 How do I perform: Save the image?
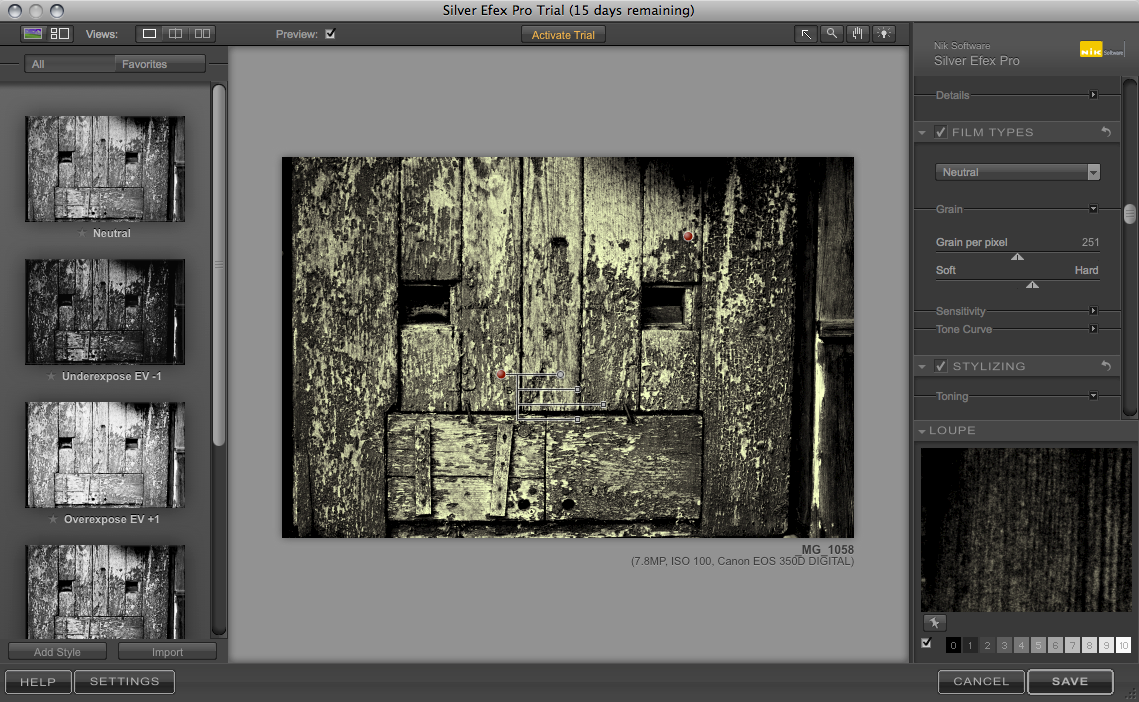1070,682
